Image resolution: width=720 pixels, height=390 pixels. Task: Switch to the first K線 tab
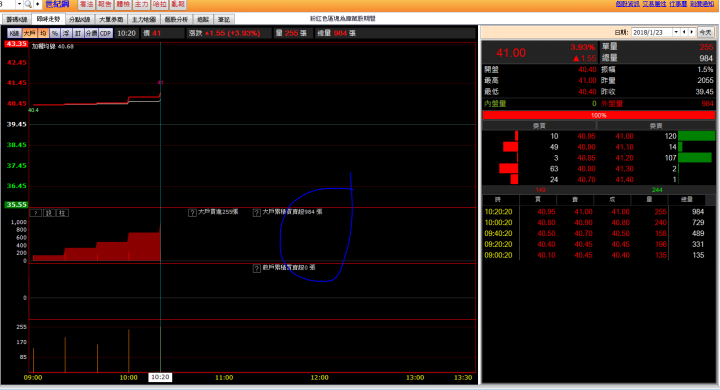(17, 19)
